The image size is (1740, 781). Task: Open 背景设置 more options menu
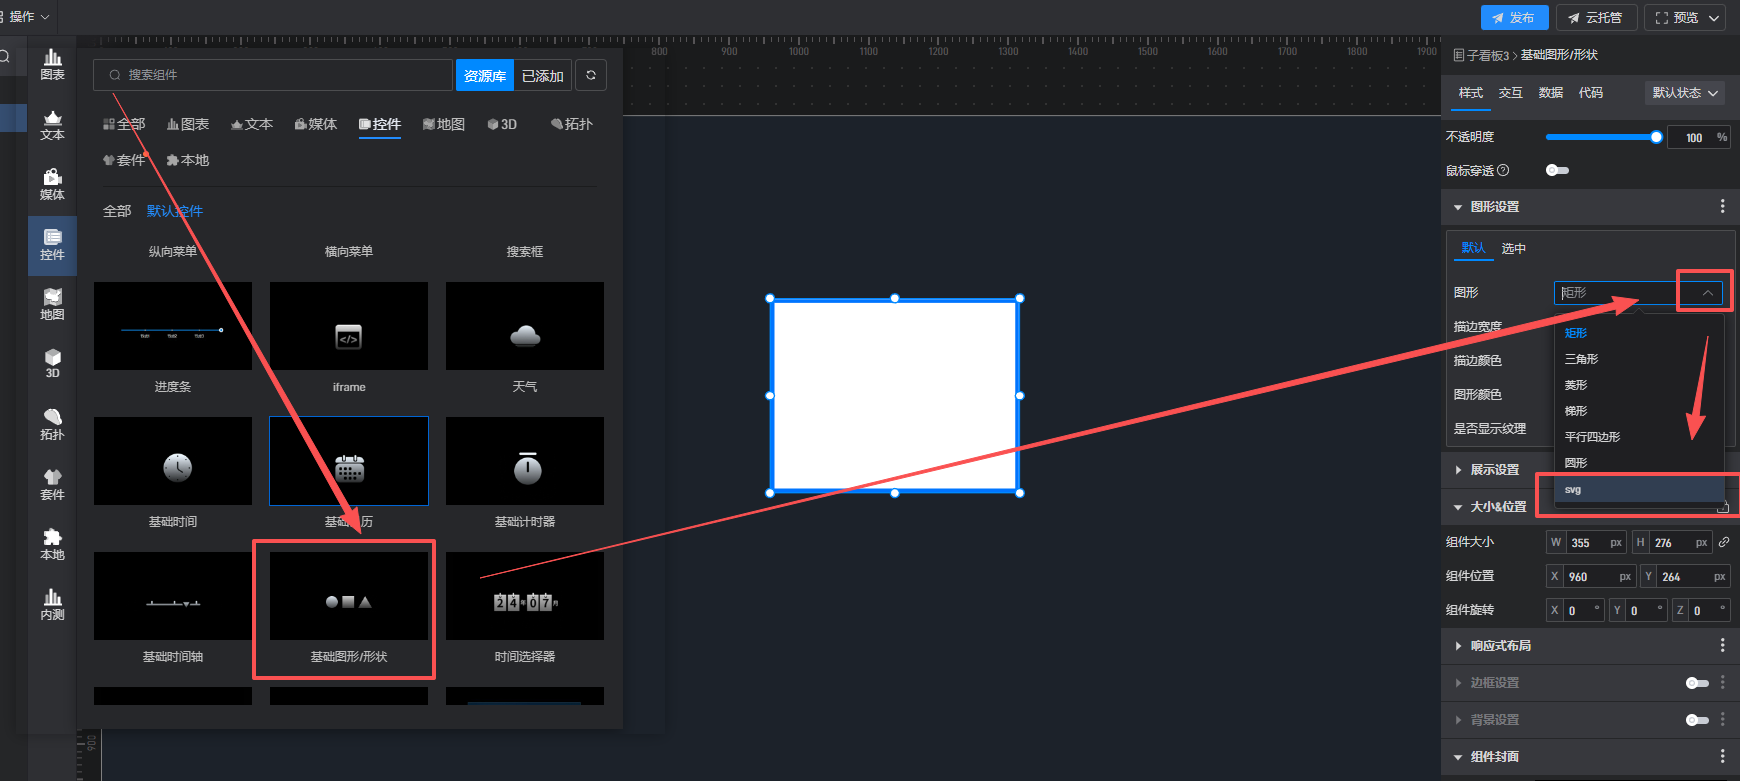[1722, 719]
